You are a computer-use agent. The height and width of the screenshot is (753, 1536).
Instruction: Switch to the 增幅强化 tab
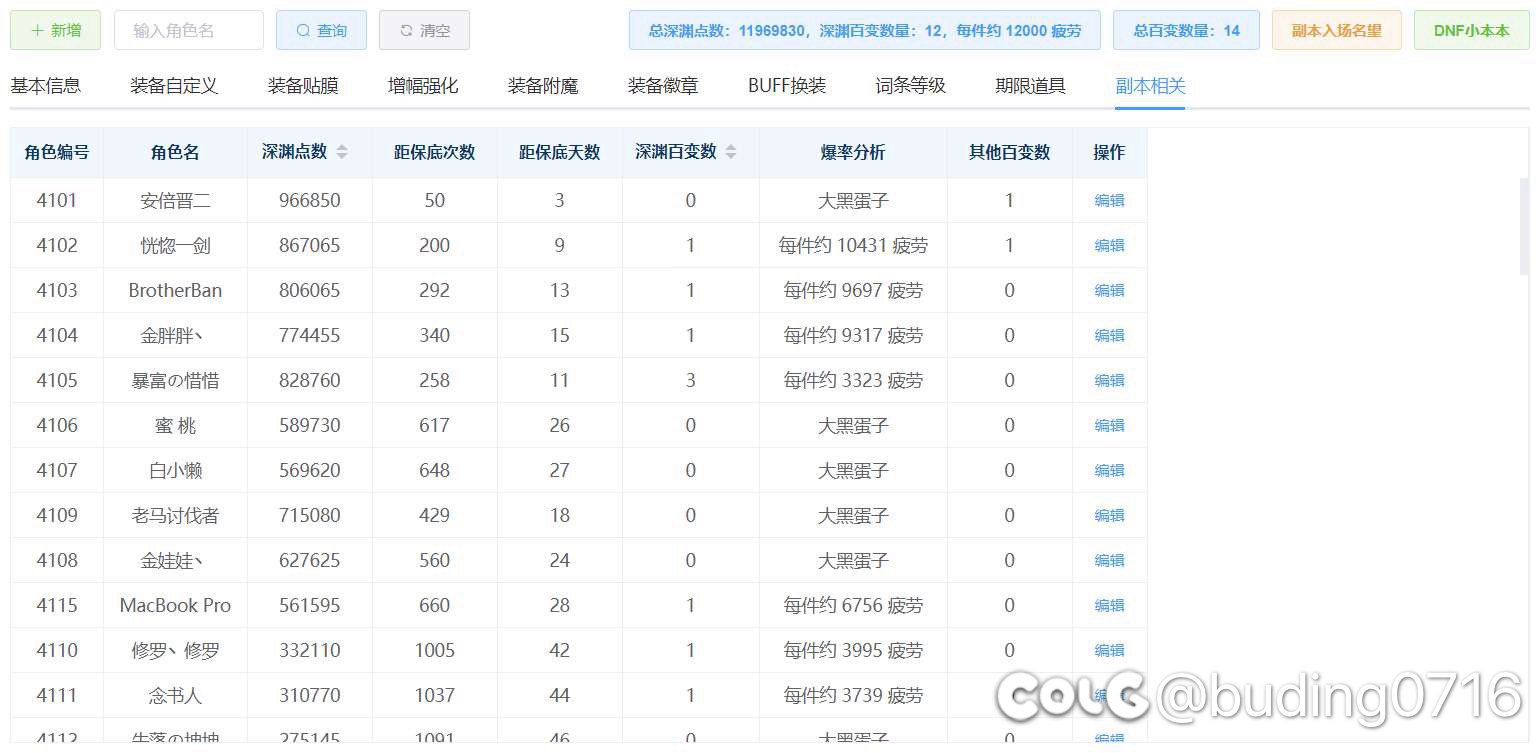click(x=423, y=86)
